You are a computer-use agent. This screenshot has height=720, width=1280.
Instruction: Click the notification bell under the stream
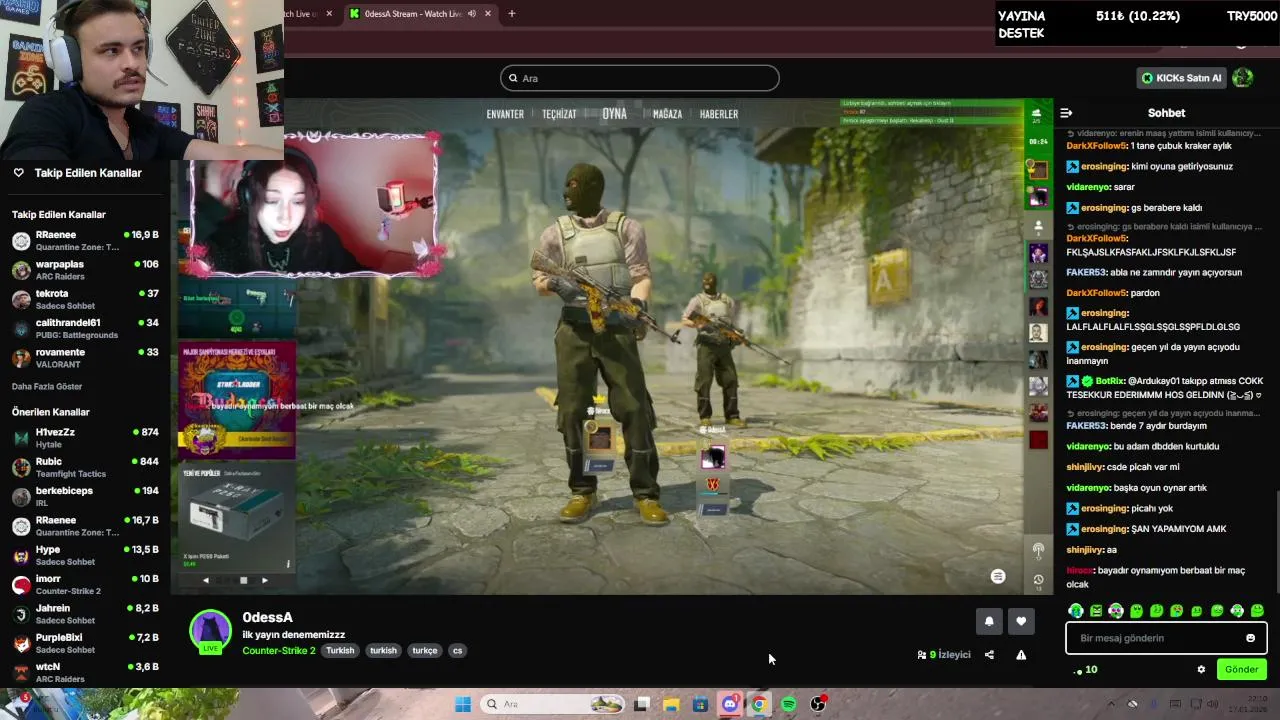tap(989, 621)
